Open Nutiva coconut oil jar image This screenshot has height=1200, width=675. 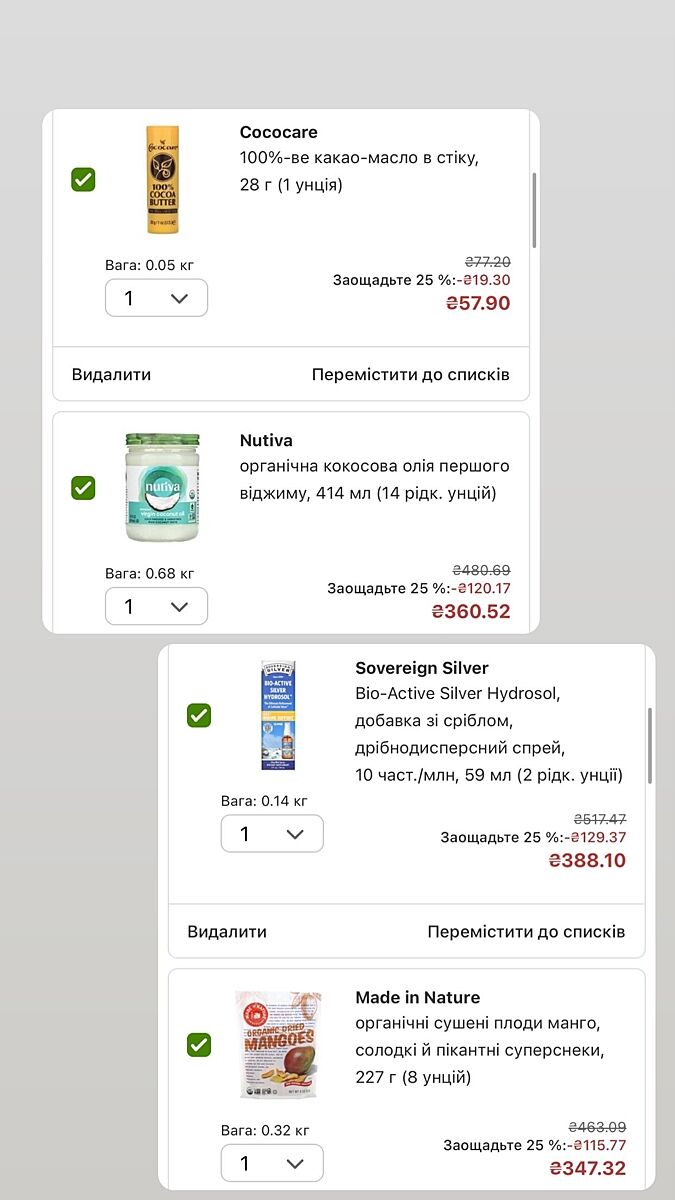162,487
